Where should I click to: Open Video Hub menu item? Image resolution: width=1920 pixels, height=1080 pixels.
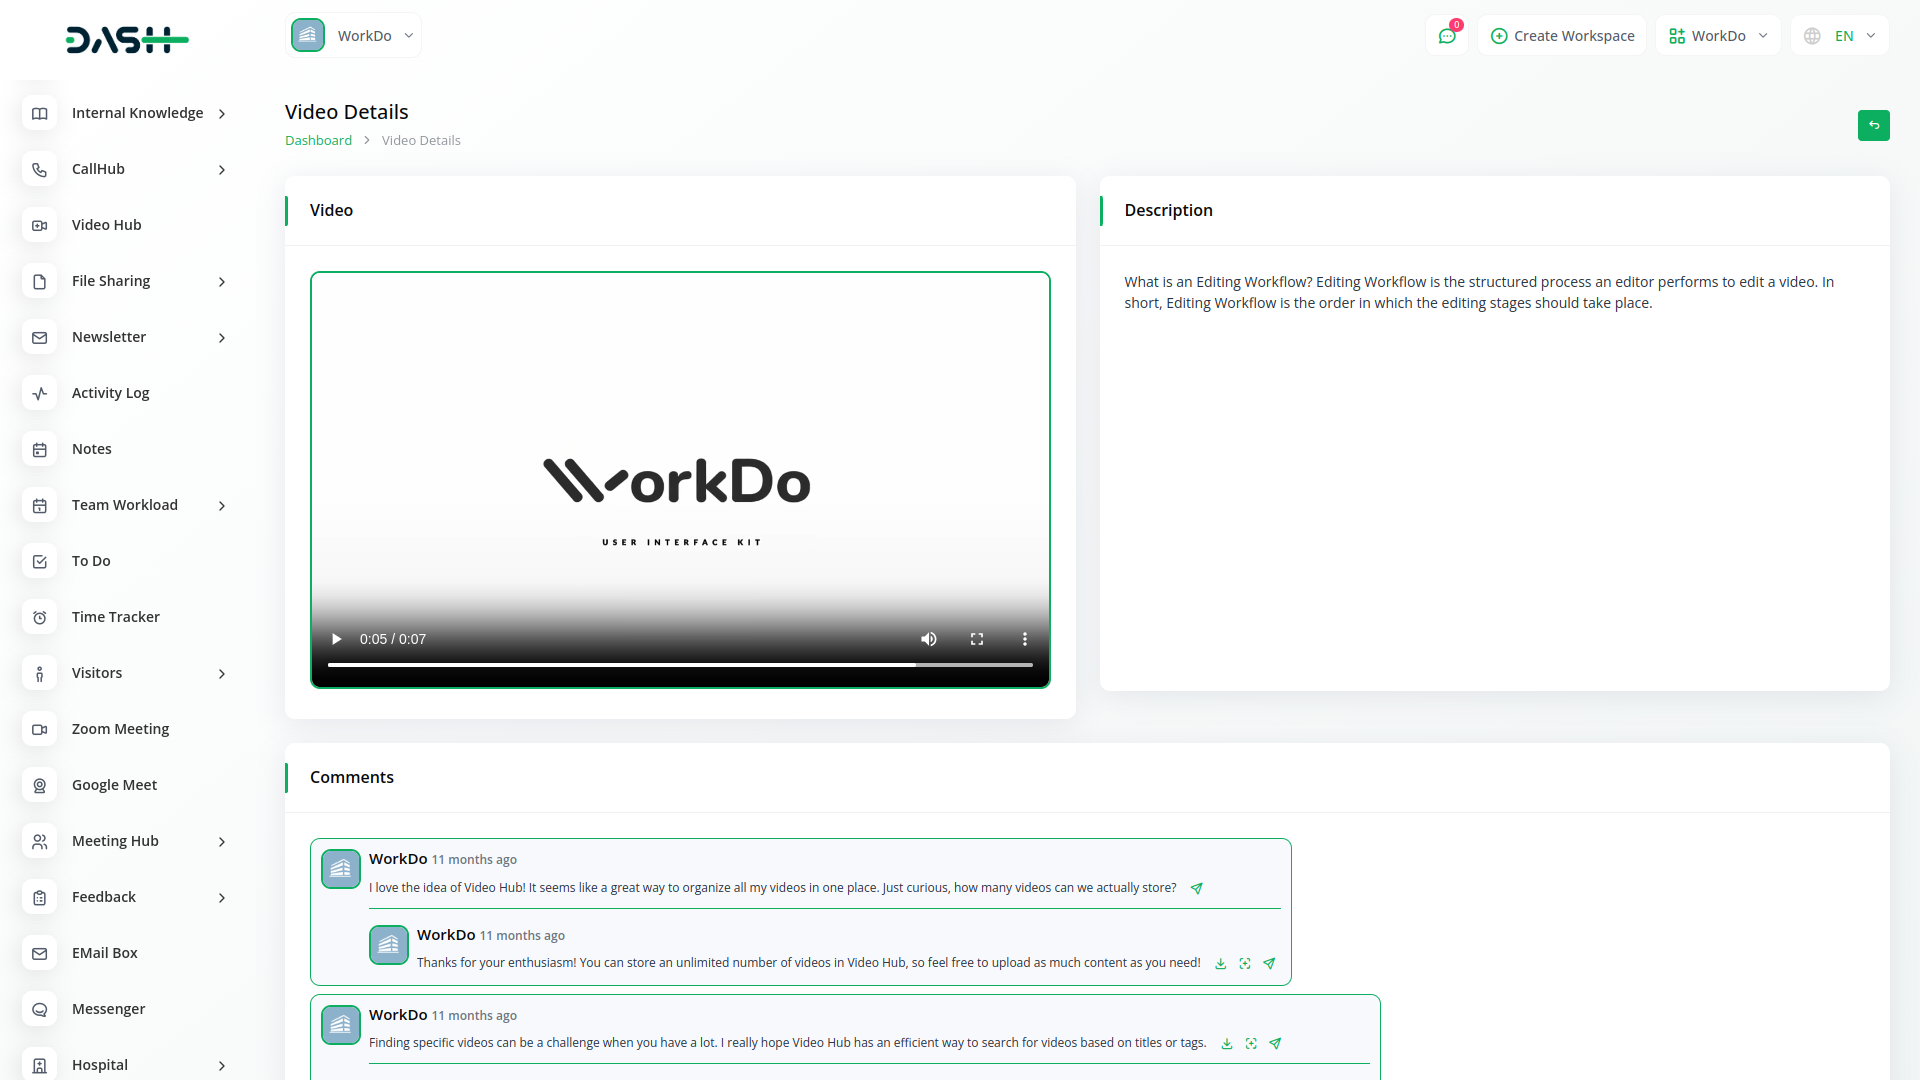(x=107, y=225)
